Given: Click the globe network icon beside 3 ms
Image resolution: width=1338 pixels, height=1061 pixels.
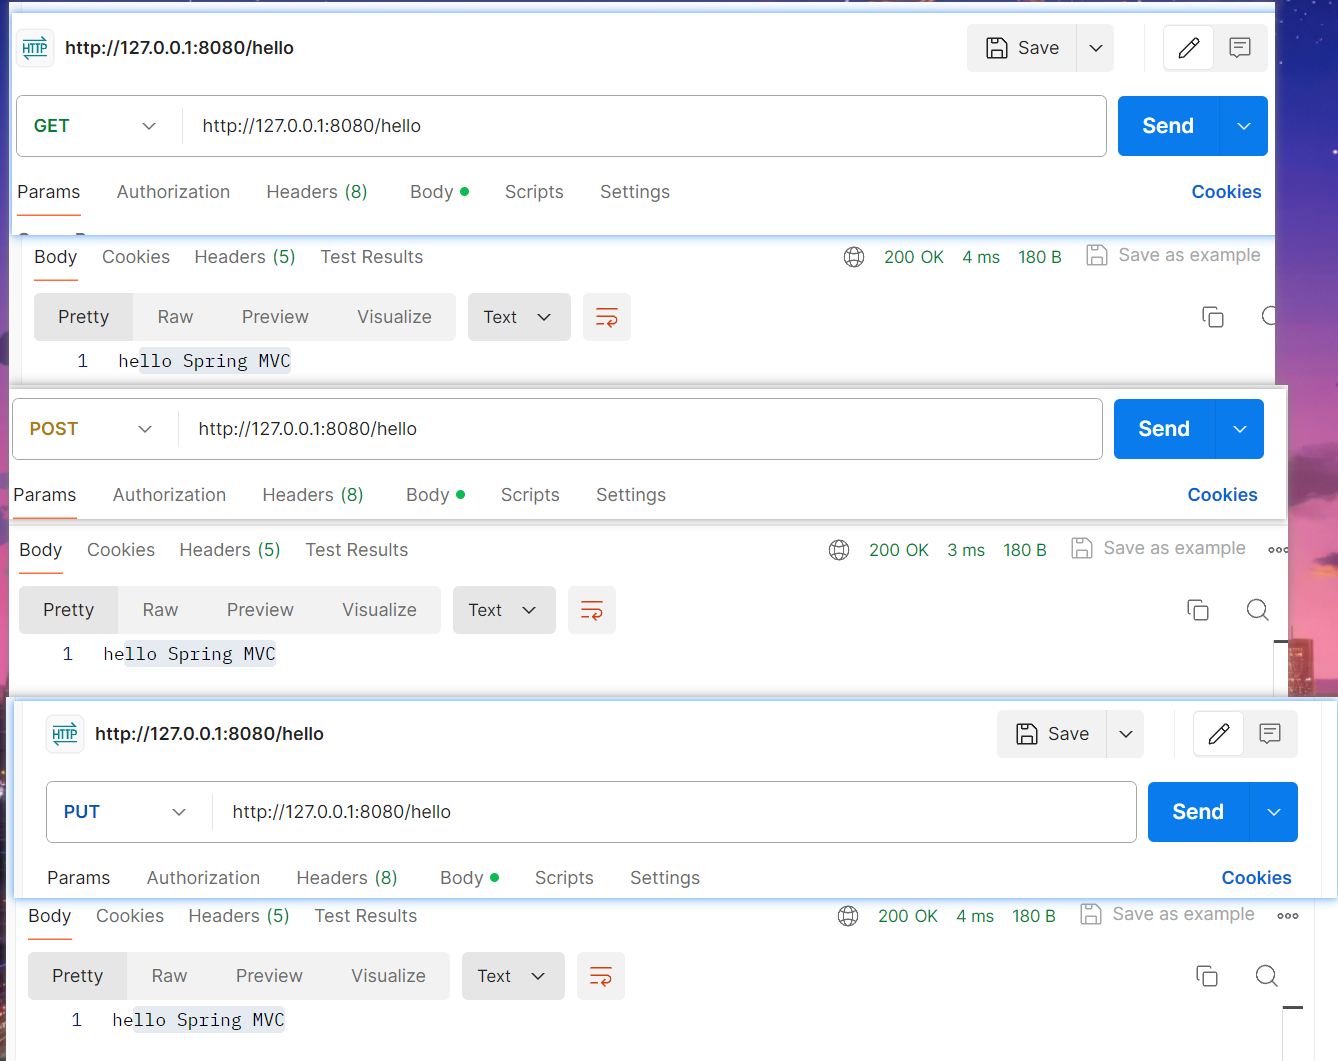Looking at the screenshot, I should click(839, 550).
